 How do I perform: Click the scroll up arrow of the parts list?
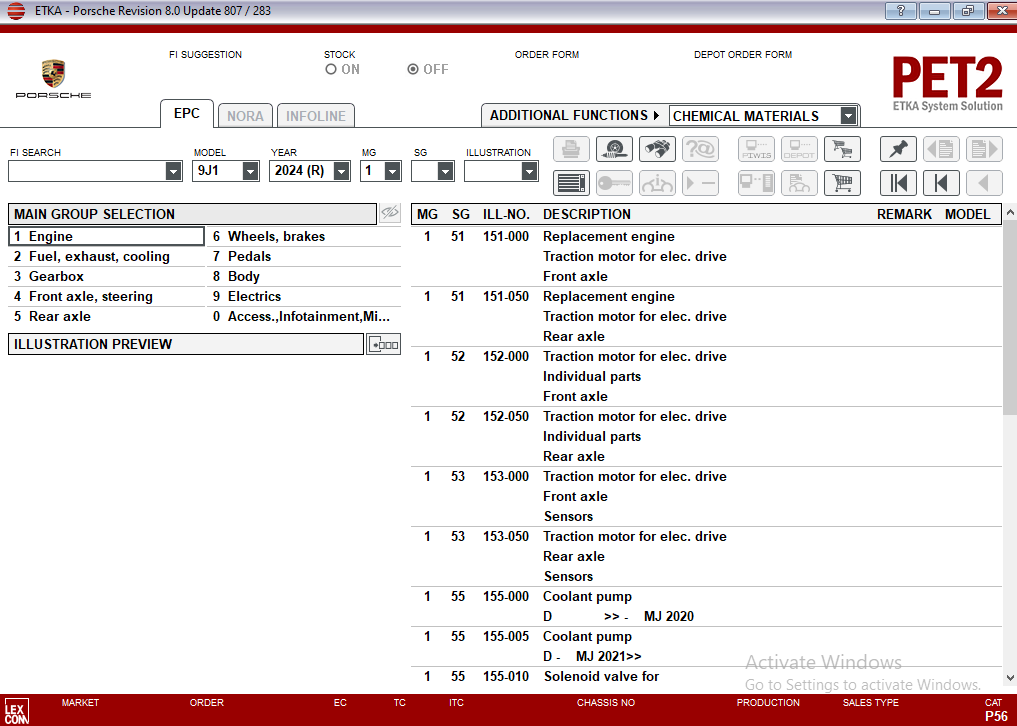[x=1010, y=212]
